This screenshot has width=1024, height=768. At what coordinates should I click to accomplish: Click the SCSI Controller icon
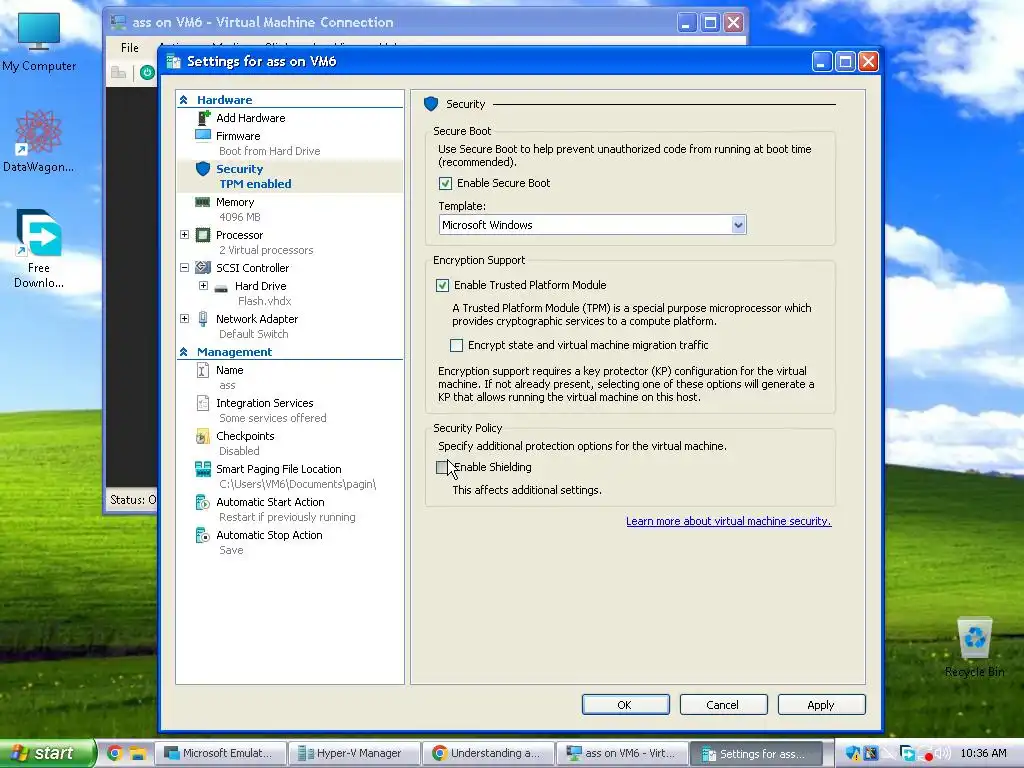point(203,267)
